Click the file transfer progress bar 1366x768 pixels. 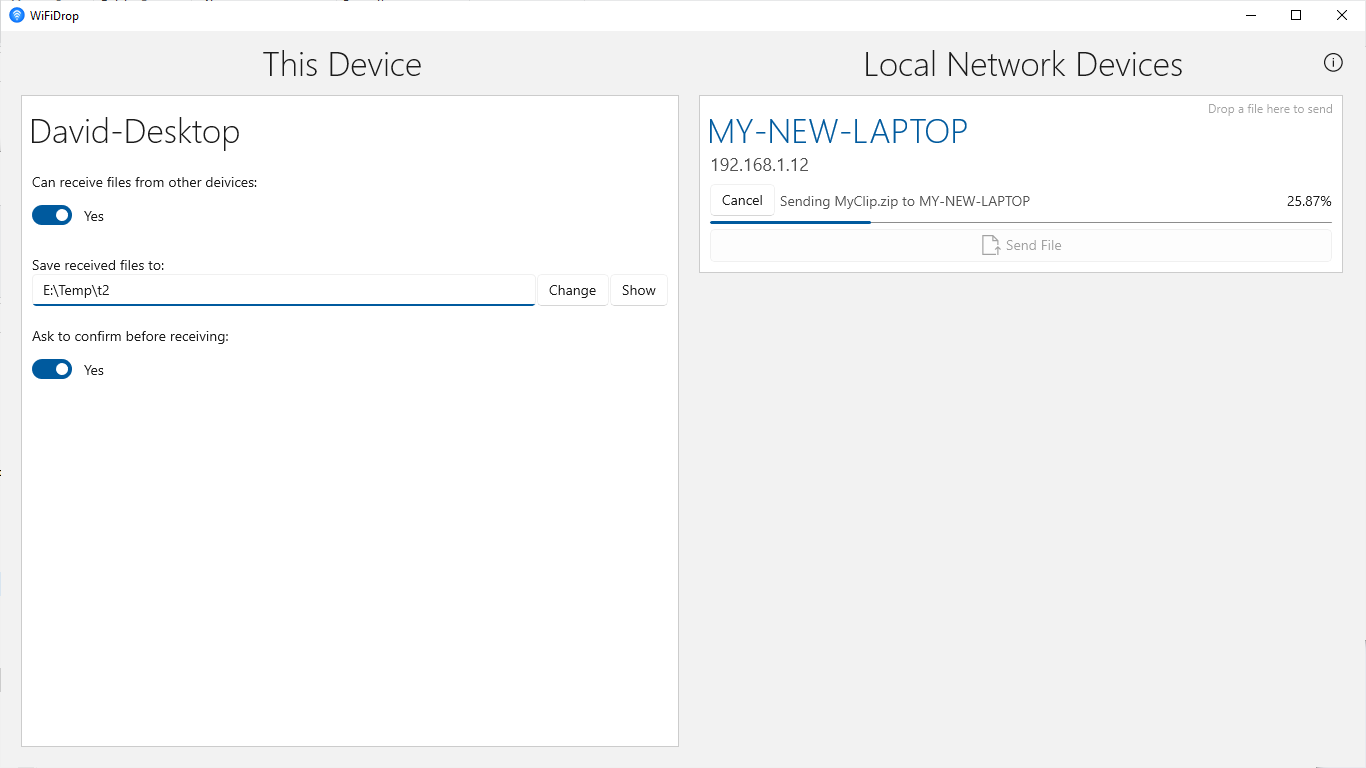click(x=1020, y=222)
